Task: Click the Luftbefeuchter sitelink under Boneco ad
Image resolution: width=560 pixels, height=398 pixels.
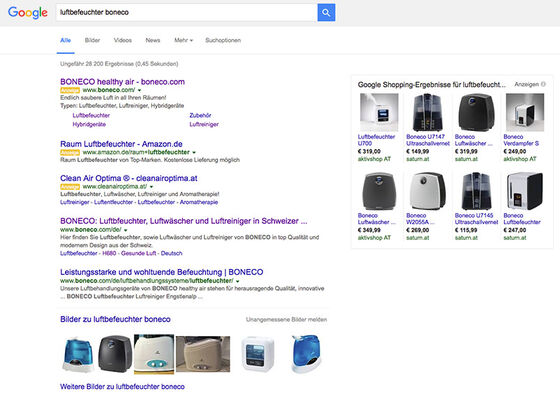Action: (x=91, y=115)
